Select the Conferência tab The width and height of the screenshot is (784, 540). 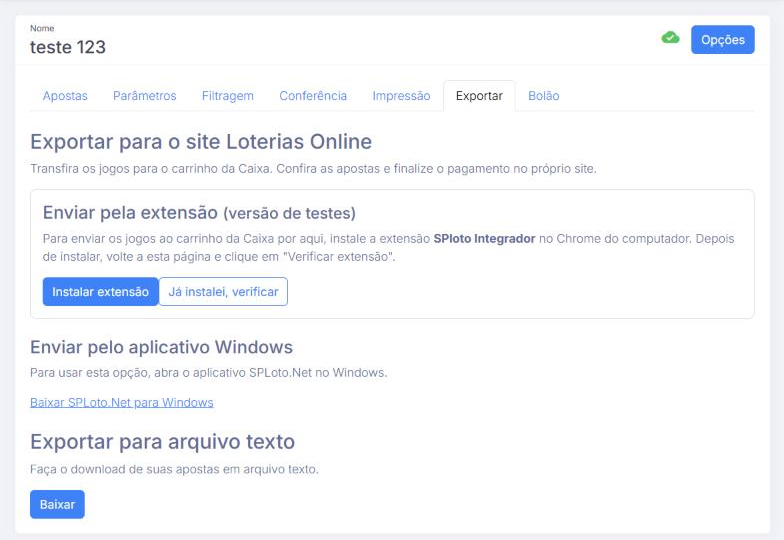313,96
